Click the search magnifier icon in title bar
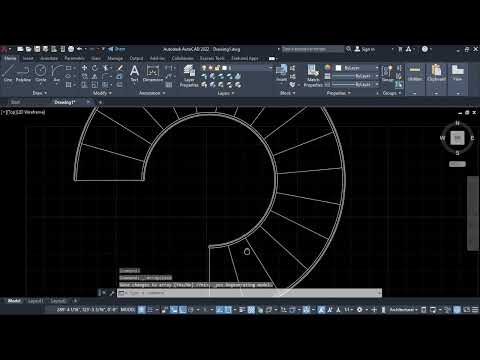Screen dimensions: 480x360 click(348, 49)
